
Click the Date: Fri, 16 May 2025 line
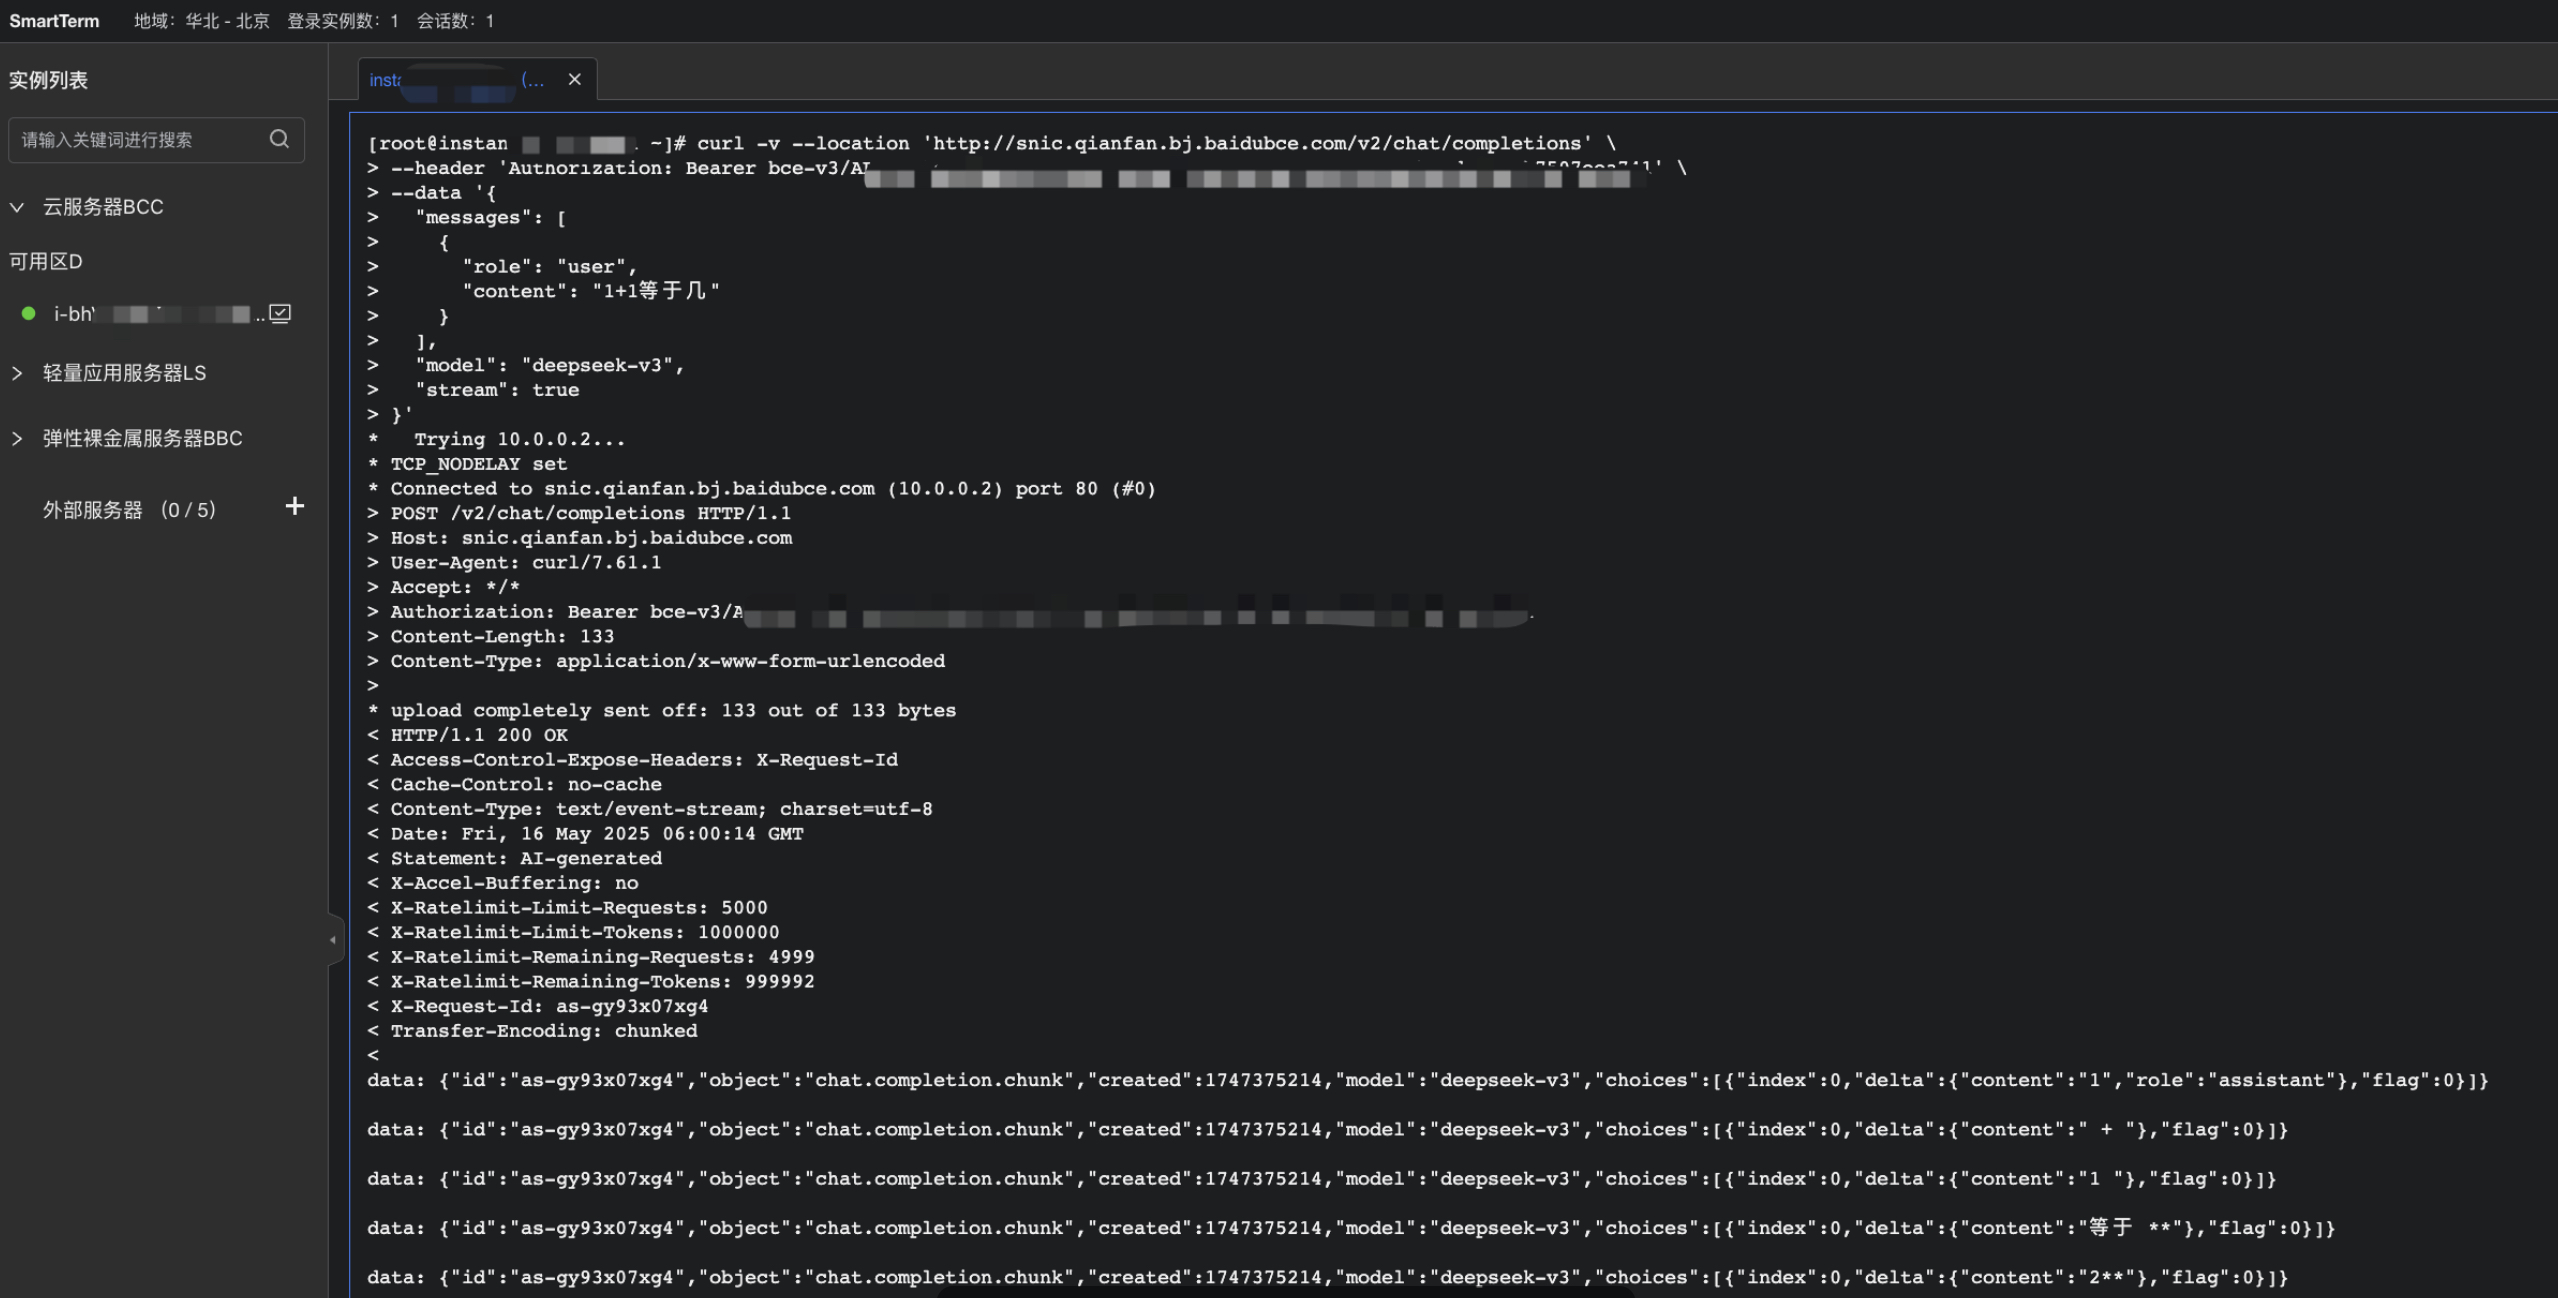[x=585, y=834]
